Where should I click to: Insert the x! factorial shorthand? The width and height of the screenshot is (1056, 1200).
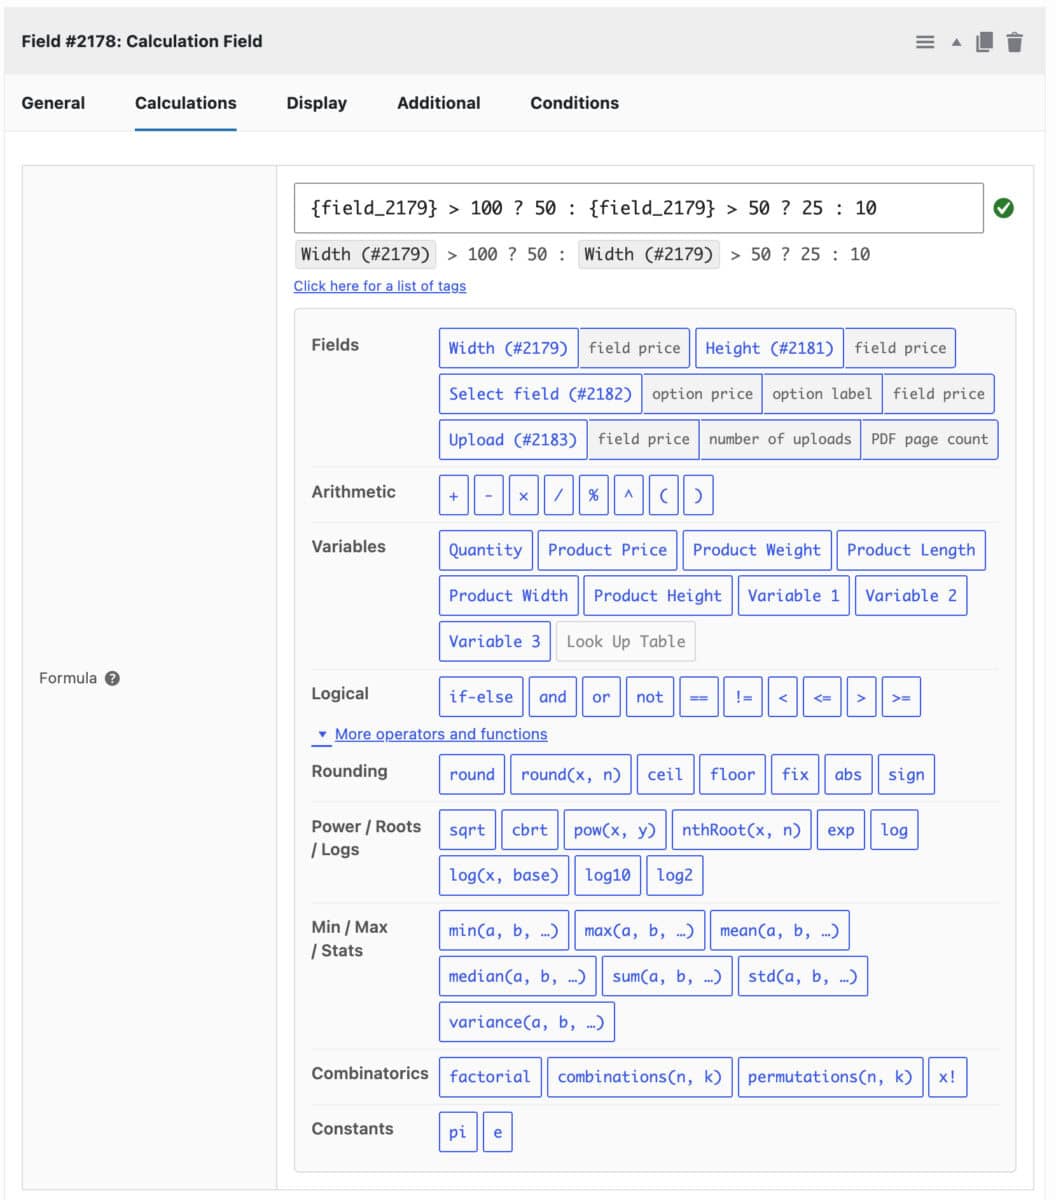point(947,1077)
